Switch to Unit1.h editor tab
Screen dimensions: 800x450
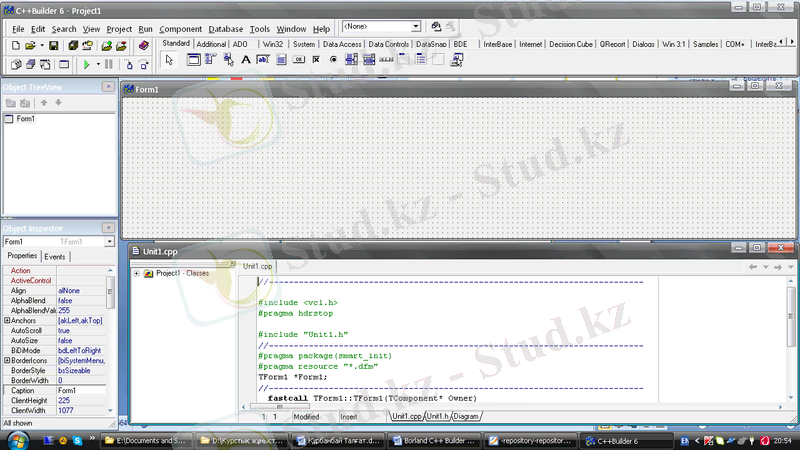(x=437, y=416)
